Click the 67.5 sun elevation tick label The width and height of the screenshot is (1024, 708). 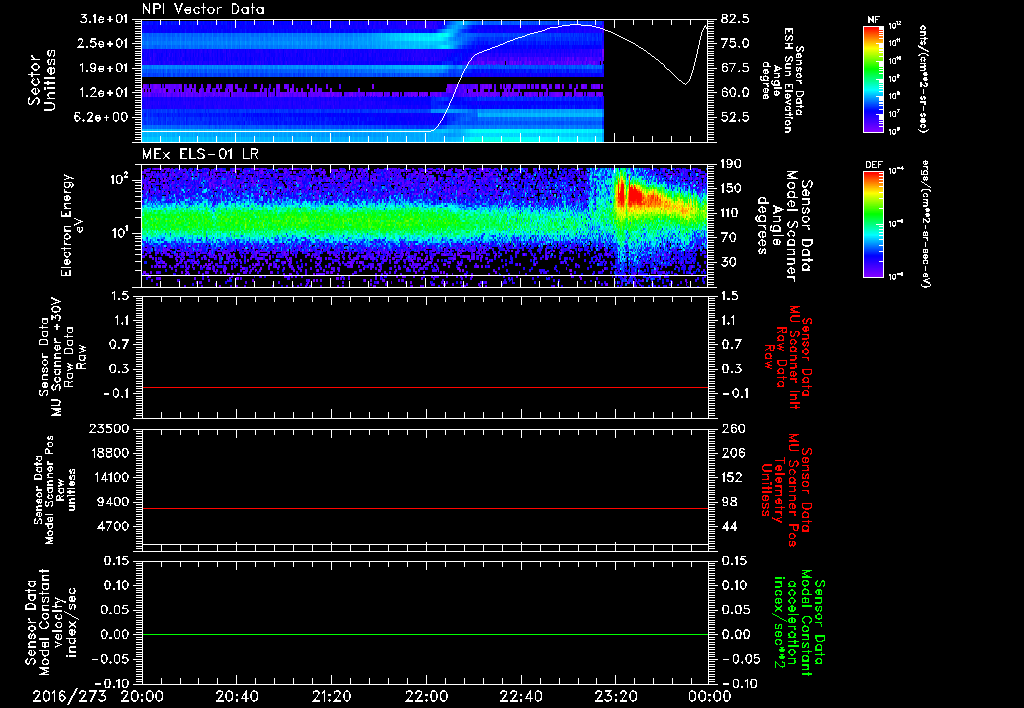[x=735, y=68]
